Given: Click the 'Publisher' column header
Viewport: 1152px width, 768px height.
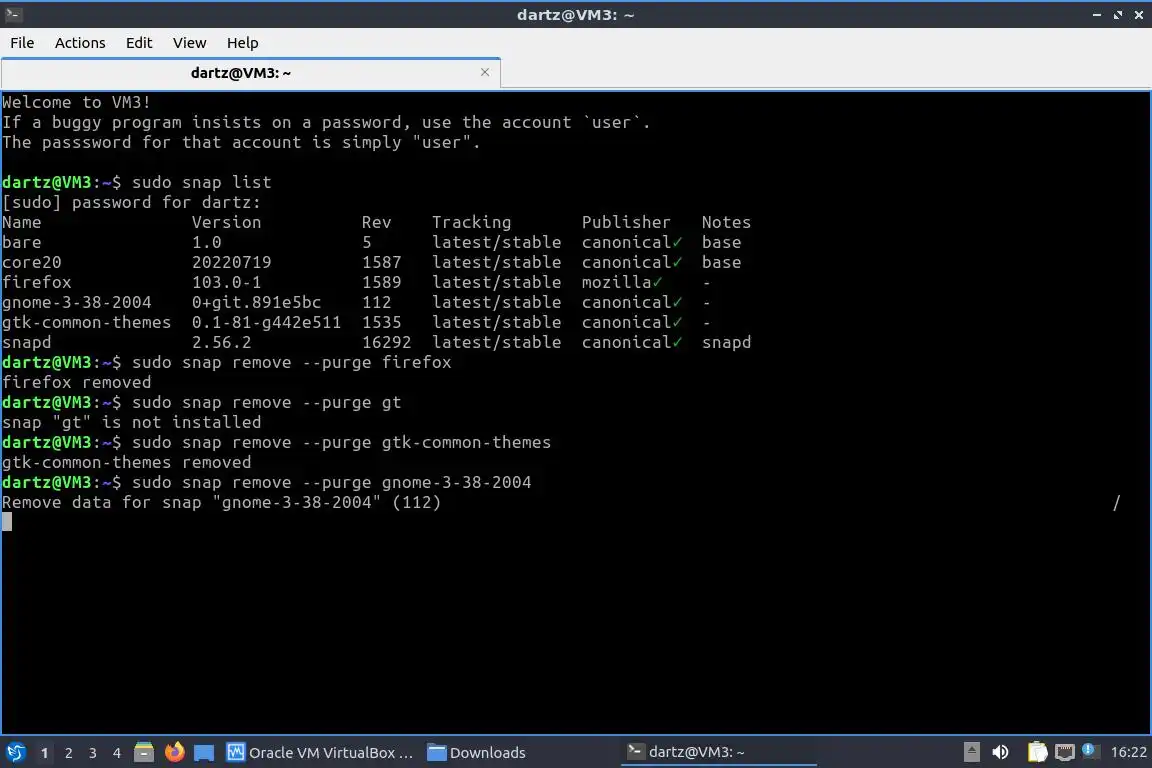Looking at the screenshot, I should click(626, 222).
